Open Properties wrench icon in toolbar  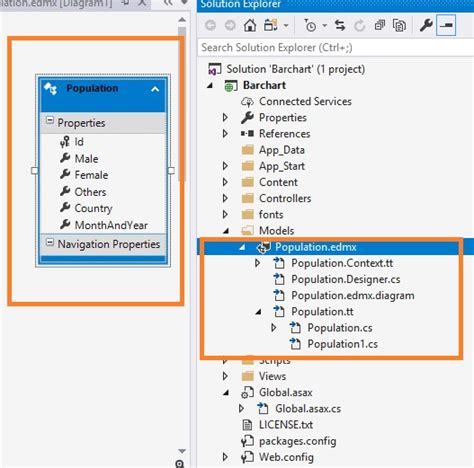click(426, 25)
